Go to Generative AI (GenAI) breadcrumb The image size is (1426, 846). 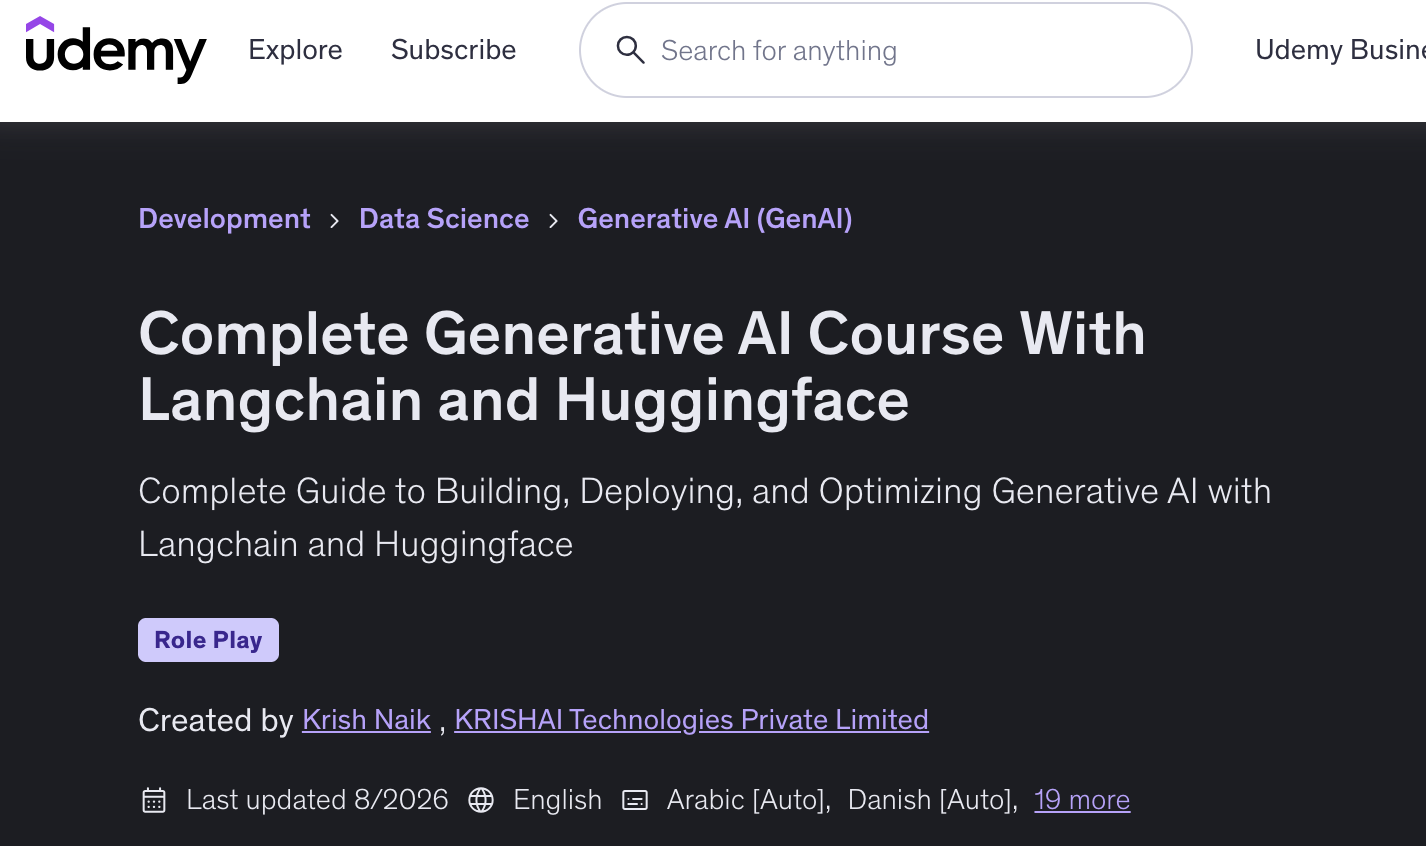point(715,219)
